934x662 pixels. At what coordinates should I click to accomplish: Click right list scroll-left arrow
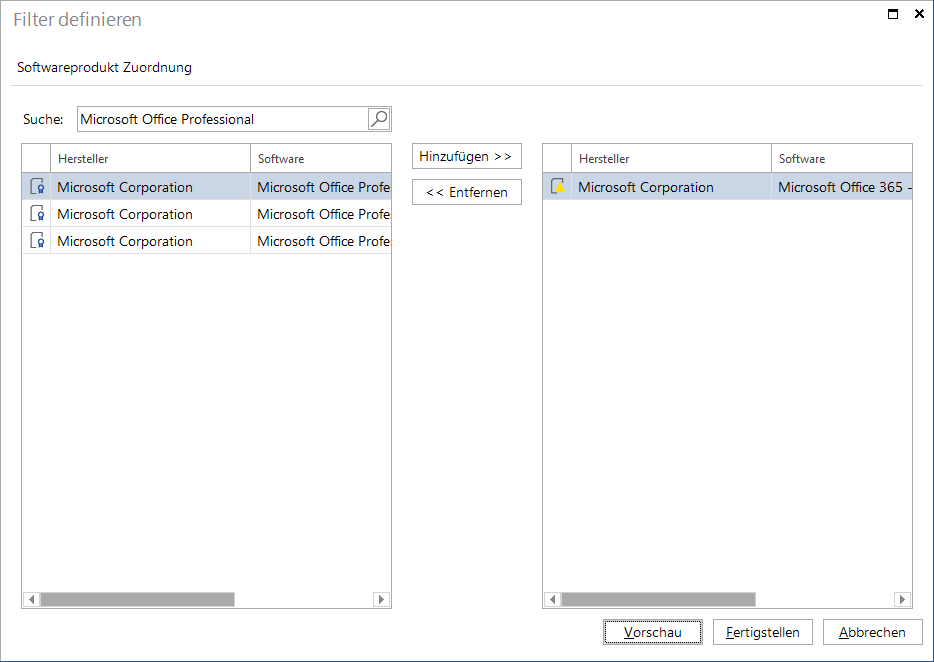[x=553, y=599]
